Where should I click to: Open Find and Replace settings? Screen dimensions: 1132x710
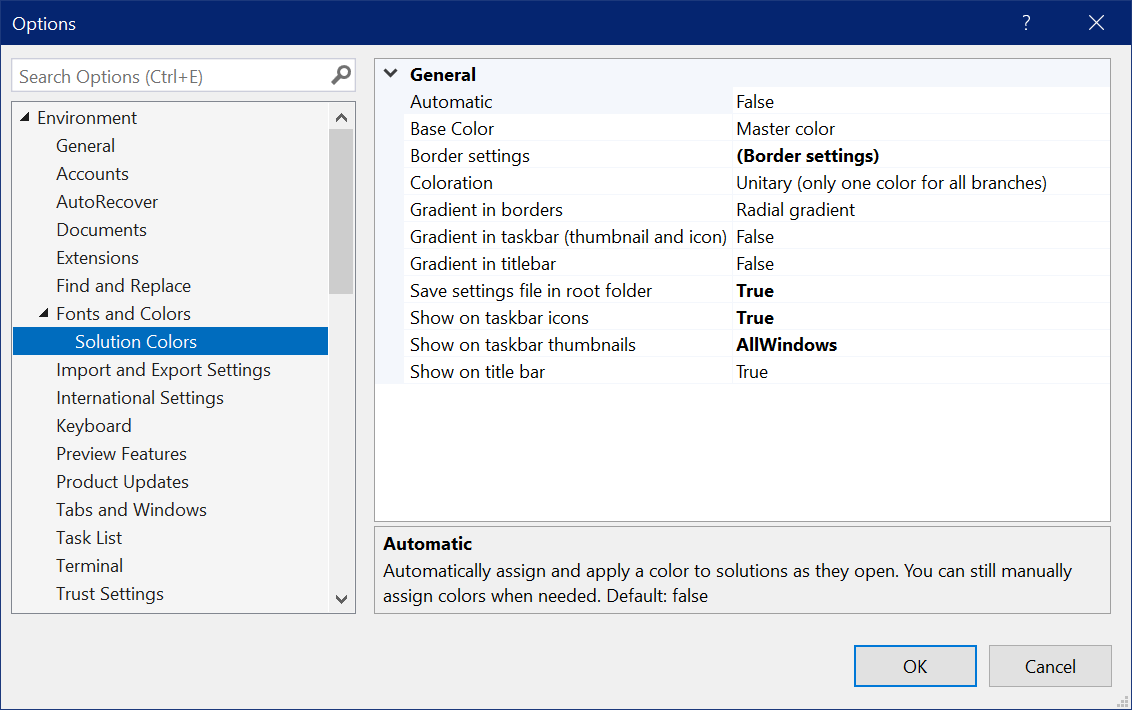coord(123,286)
